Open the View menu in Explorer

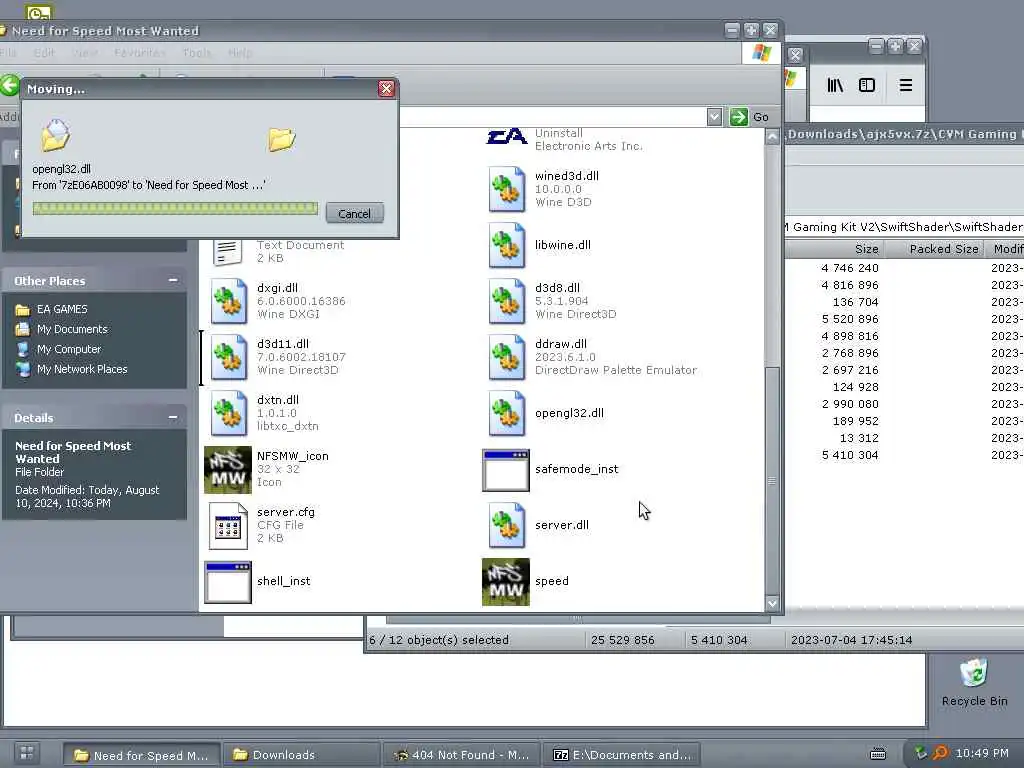[85, 53]
